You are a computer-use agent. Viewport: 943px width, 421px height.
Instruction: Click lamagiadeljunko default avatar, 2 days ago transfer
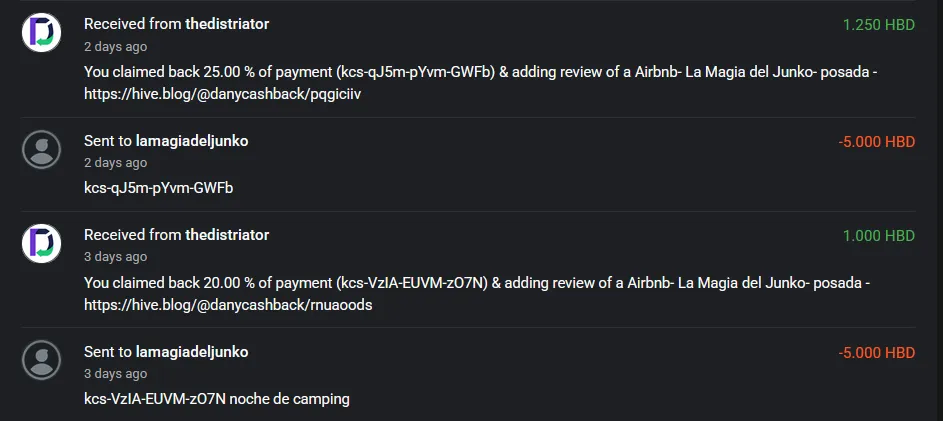(41, 150)
